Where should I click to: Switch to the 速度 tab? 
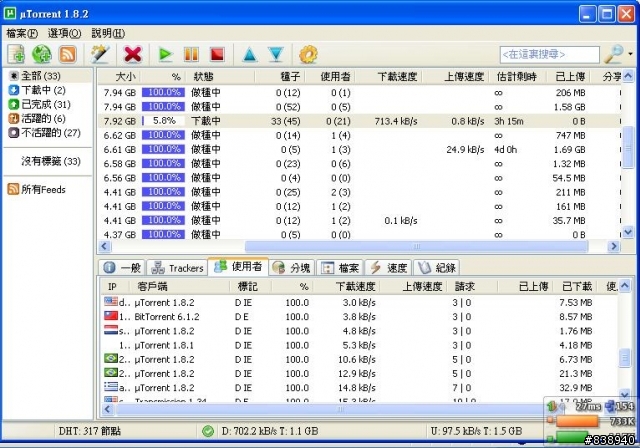tap(389, 268)
